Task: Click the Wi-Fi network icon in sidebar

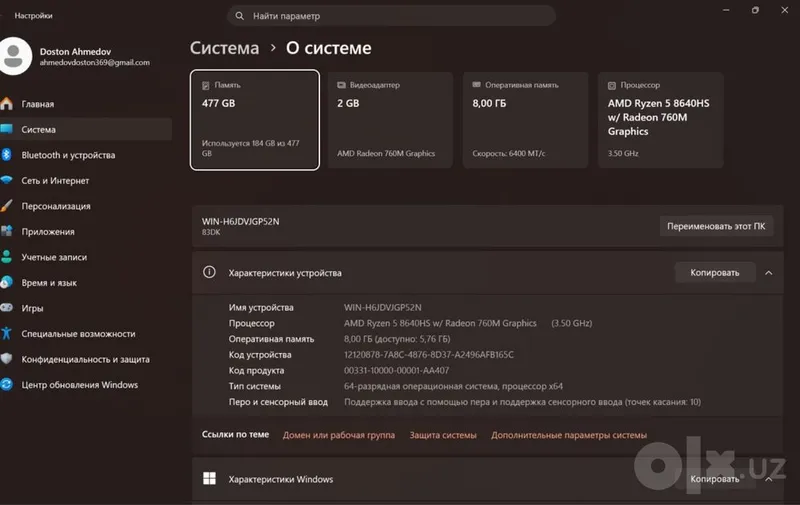Action: pos(7,180)
